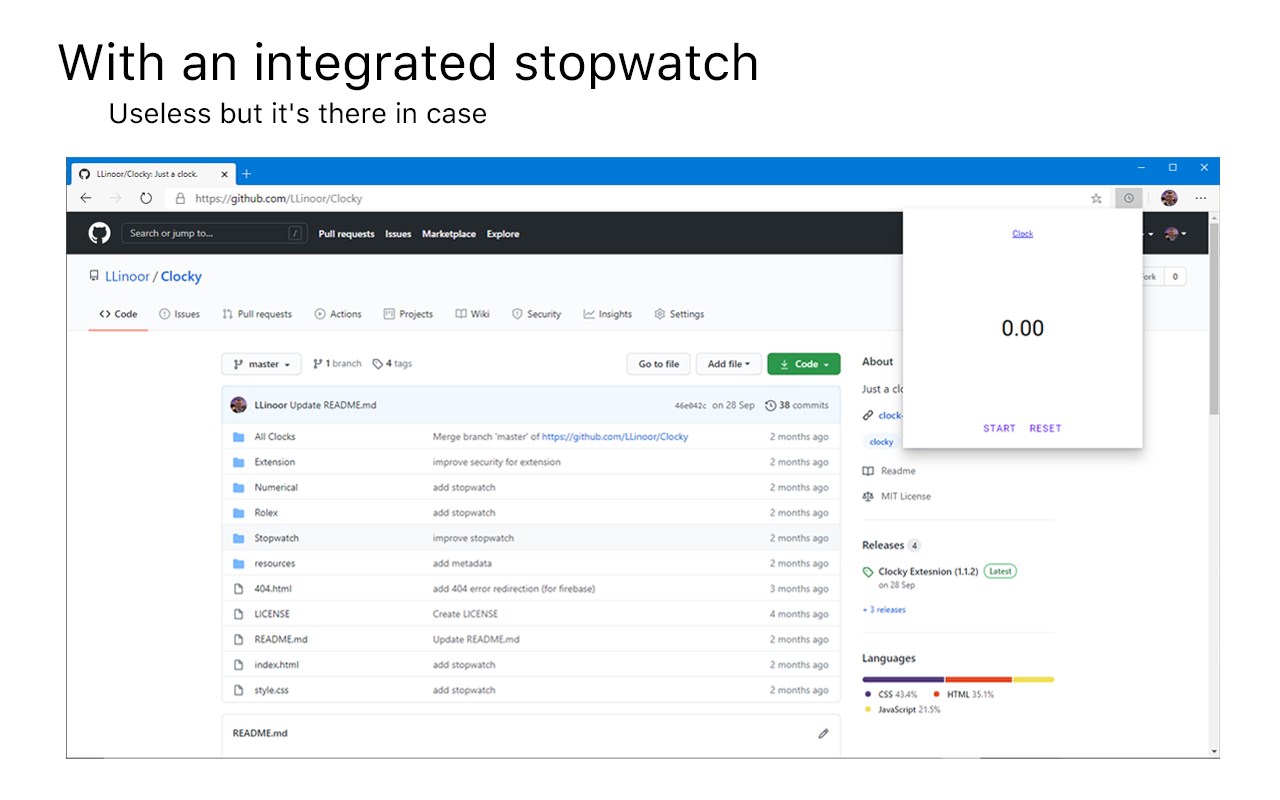Open the README.md file row
The width and height of the screenshot is (1280, 800).
point(531,639)
